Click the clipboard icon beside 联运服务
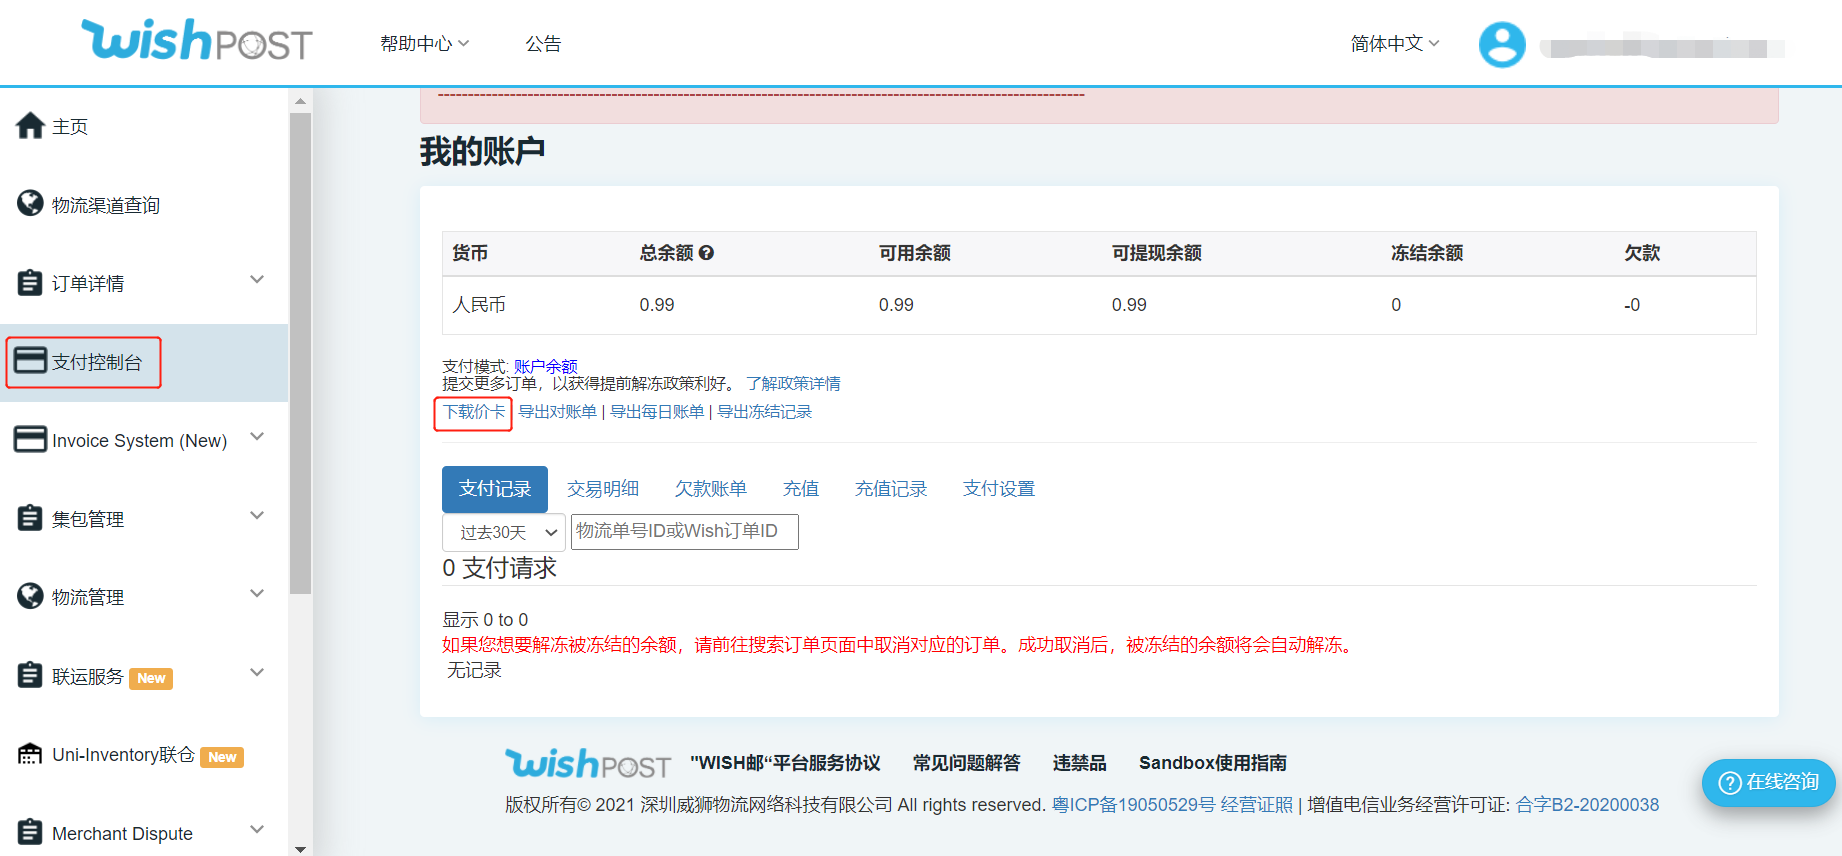The height and width of the screenshot is (856, 1842). tap(30, 675)
